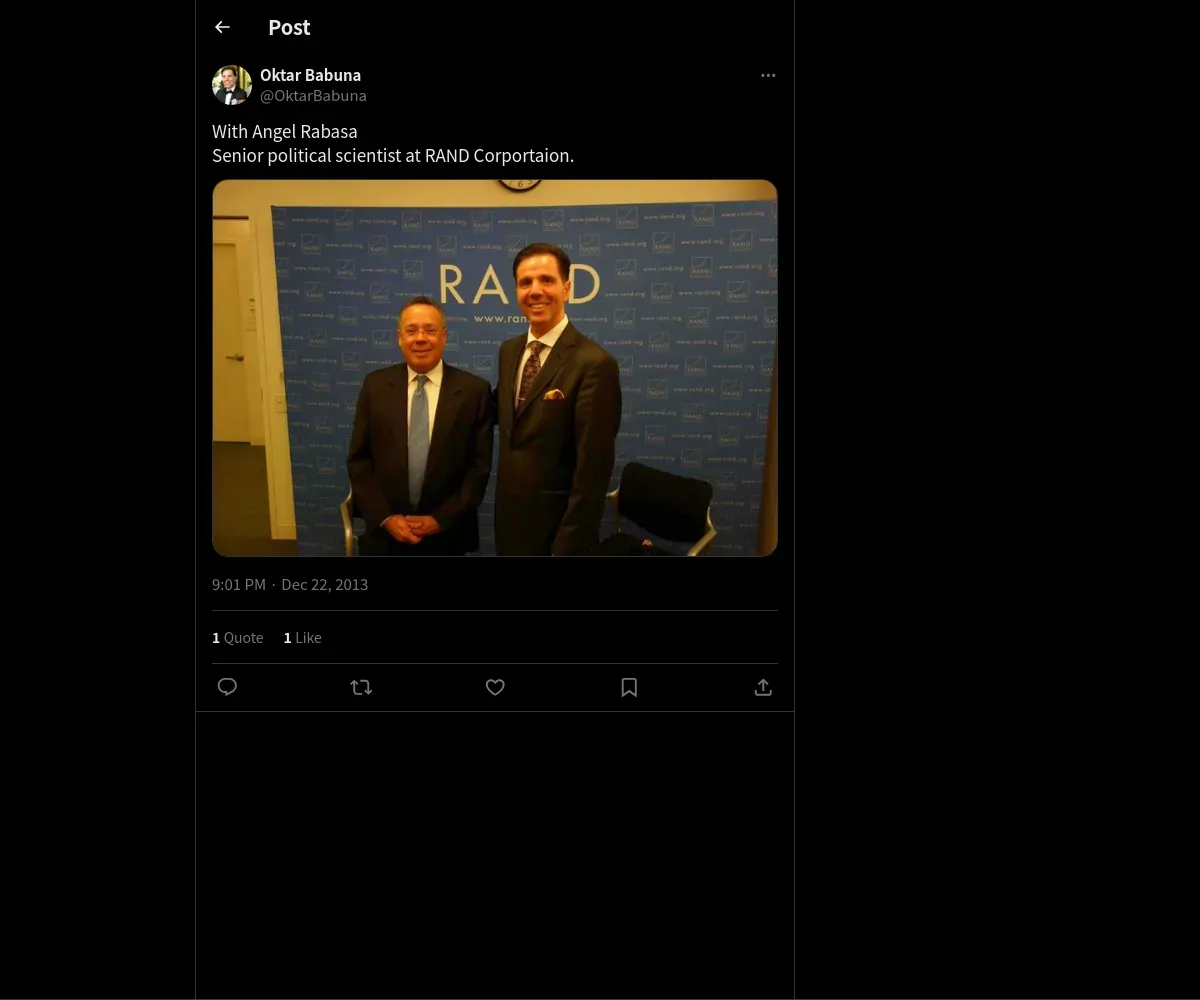
Task: View the 1 Quote list
Action: coord(238,638)
